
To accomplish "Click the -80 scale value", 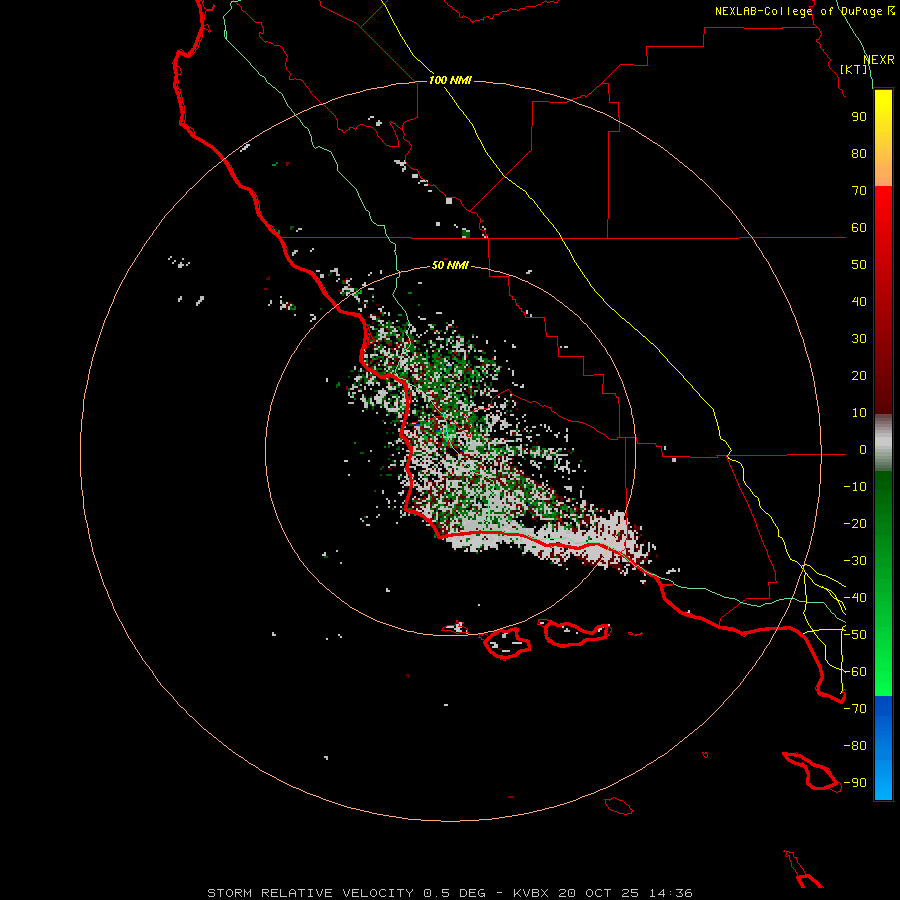I will coord(855,746).
